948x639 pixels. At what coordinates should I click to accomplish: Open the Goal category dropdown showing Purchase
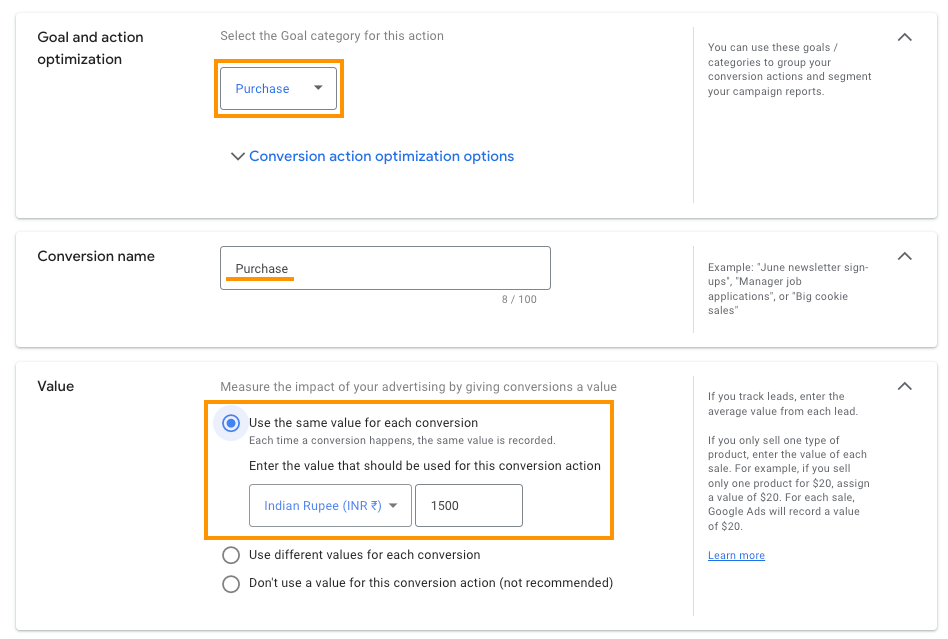pos(279,88)
